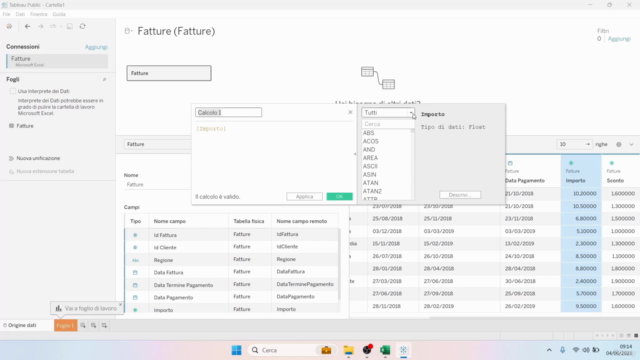Select the Data Termine Pagamento field row
The image size is (640, 360).
click(232, 285)
